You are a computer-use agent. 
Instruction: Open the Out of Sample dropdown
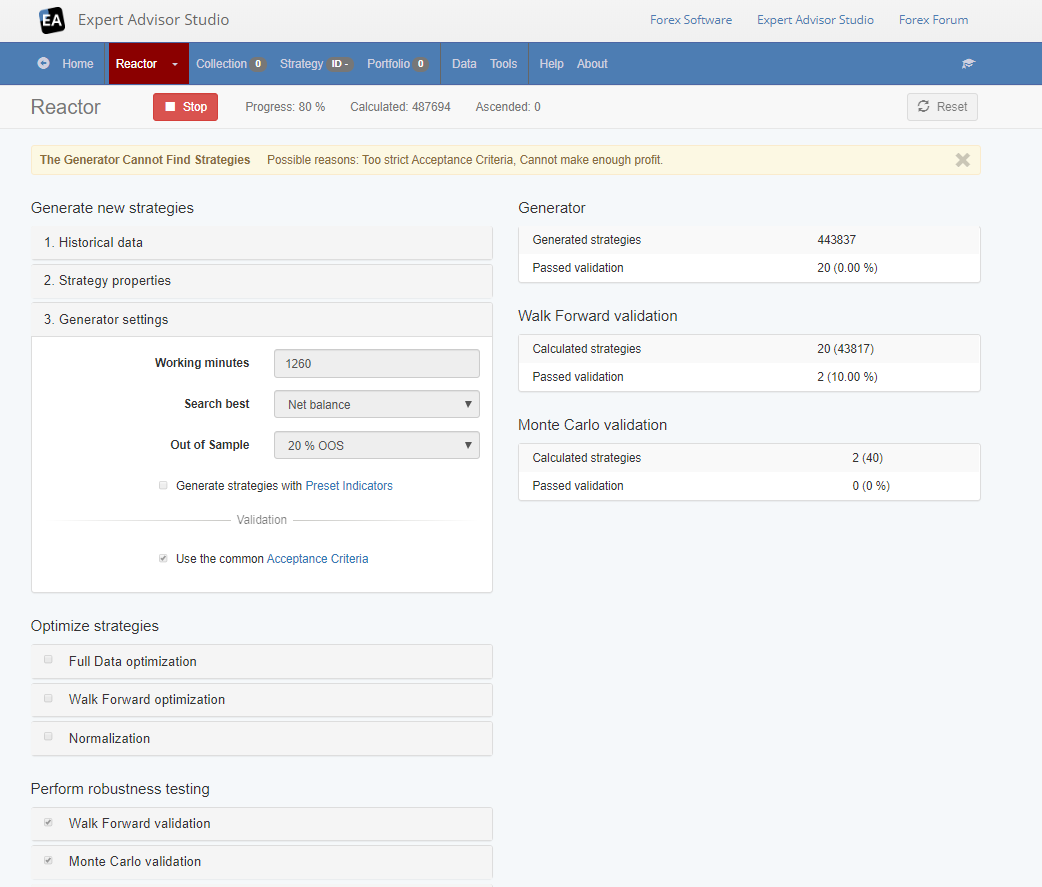(377, 445)
